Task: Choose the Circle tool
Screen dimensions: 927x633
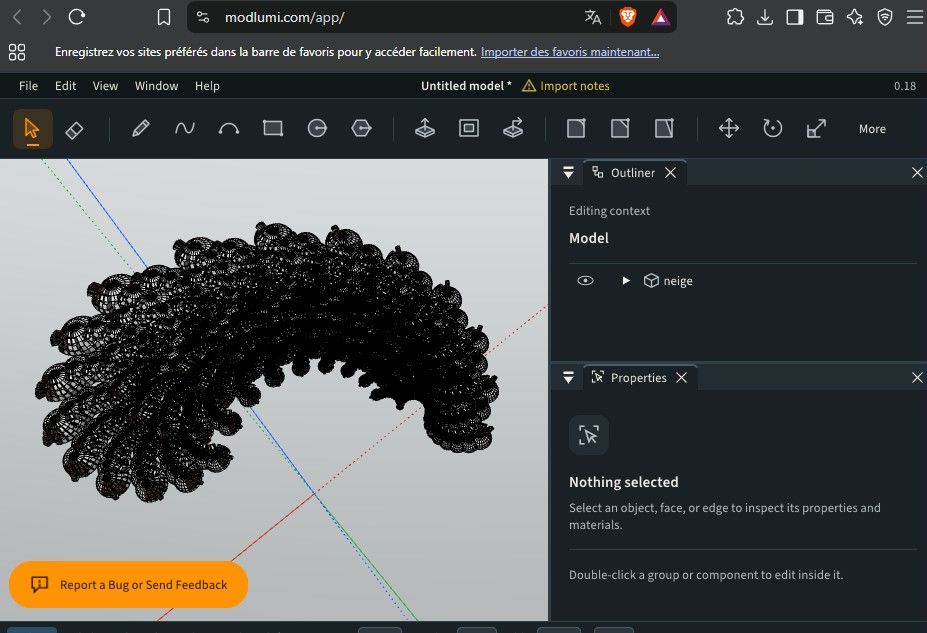Action: (317, 128)
